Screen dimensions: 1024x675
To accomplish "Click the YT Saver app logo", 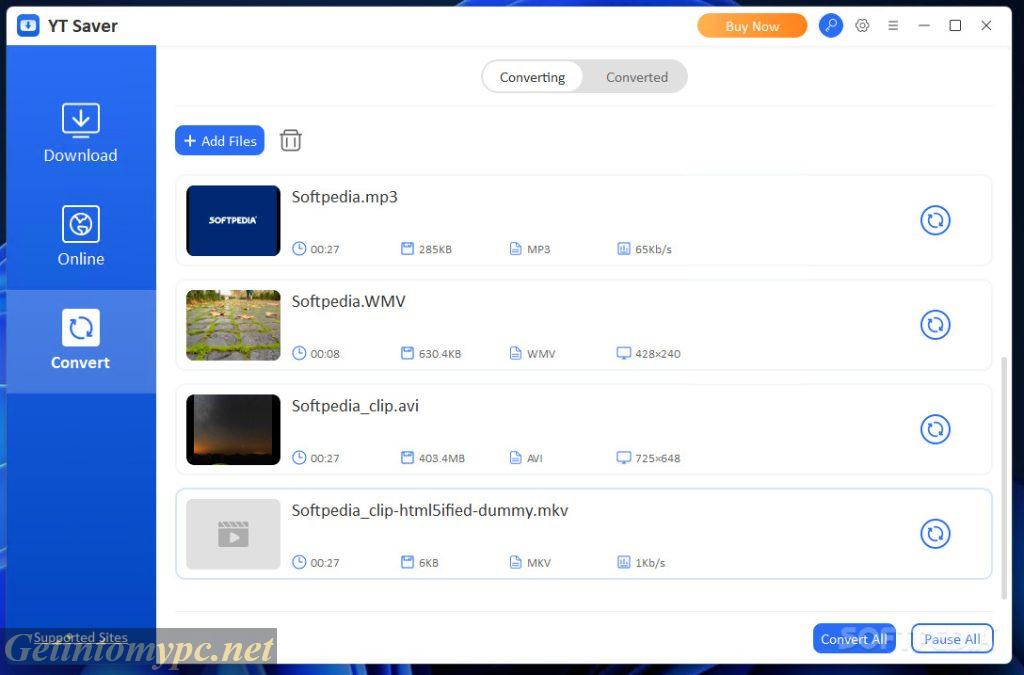I will pos(28,25).
